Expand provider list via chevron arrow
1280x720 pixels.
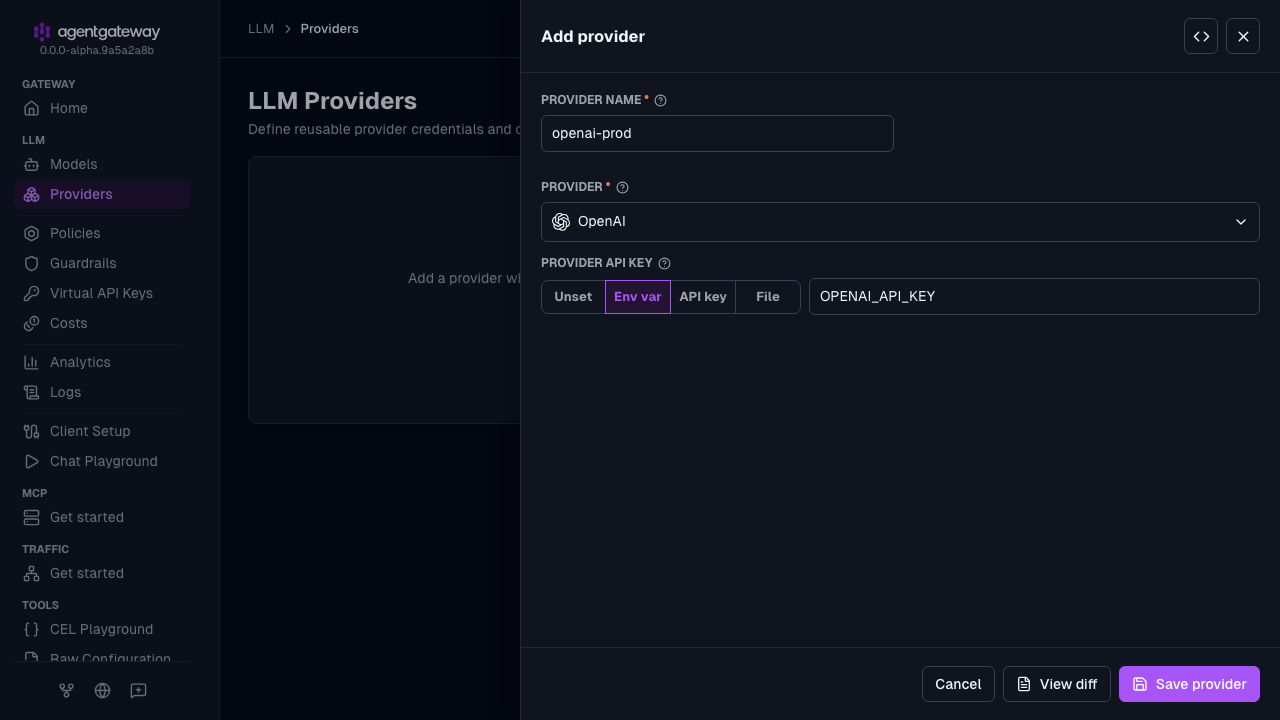click(x=1241, y=222)
